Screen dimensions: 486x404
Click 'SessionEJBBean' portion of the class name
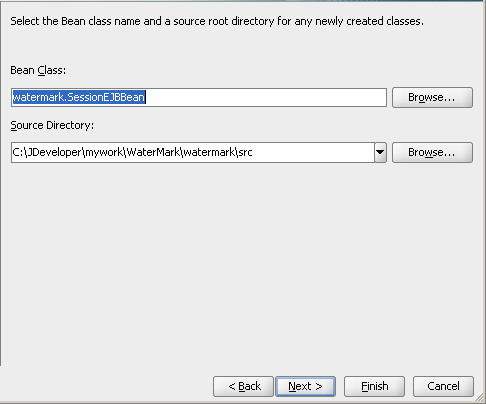[x=106, y=97]
